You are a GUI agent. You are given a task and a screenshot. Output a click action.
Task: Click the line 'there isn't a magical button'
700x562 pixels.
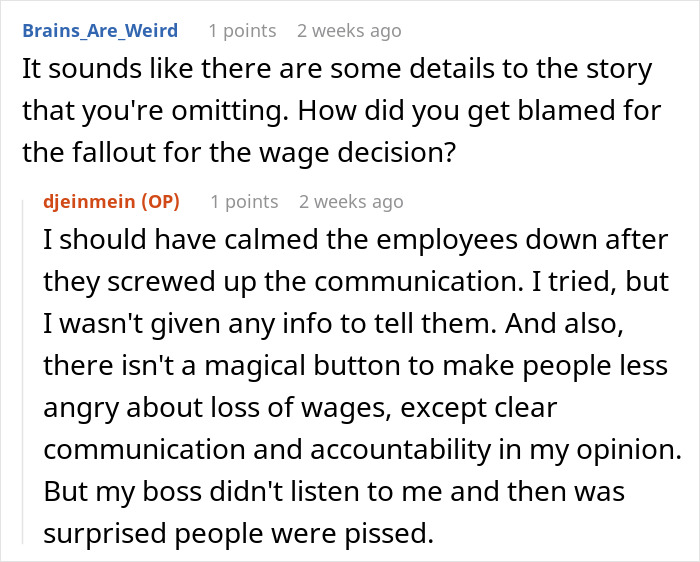click(x=354, y=366)
